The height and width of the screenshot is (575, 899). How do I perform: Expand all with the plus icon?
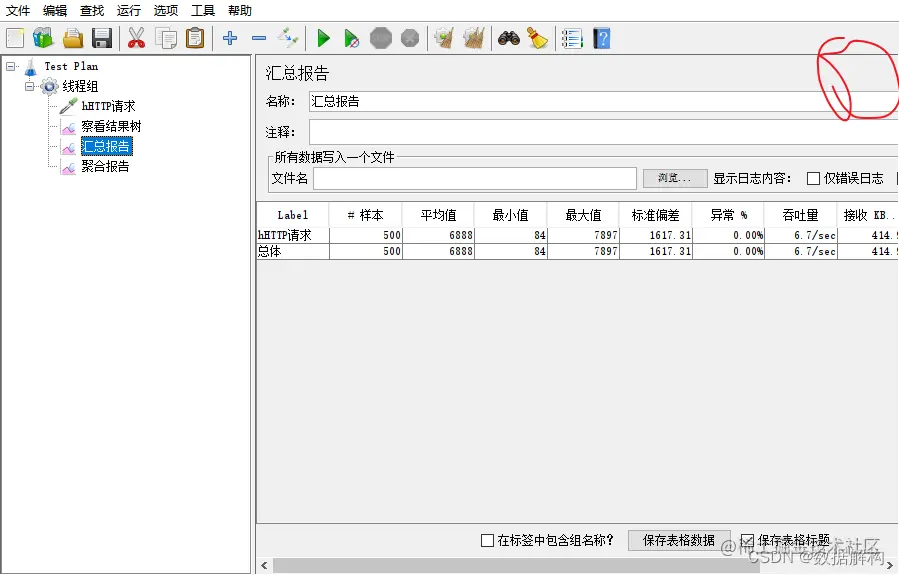point(230,38)
